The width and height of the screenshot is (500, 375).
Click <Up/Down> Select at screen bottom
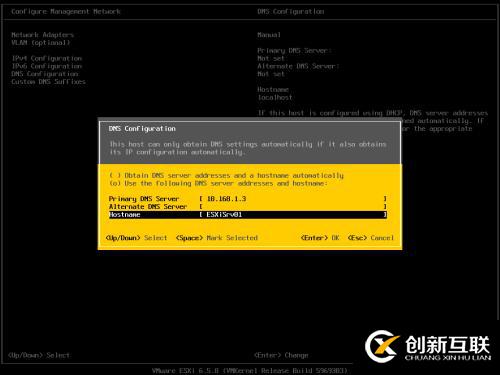pos(39,355)
